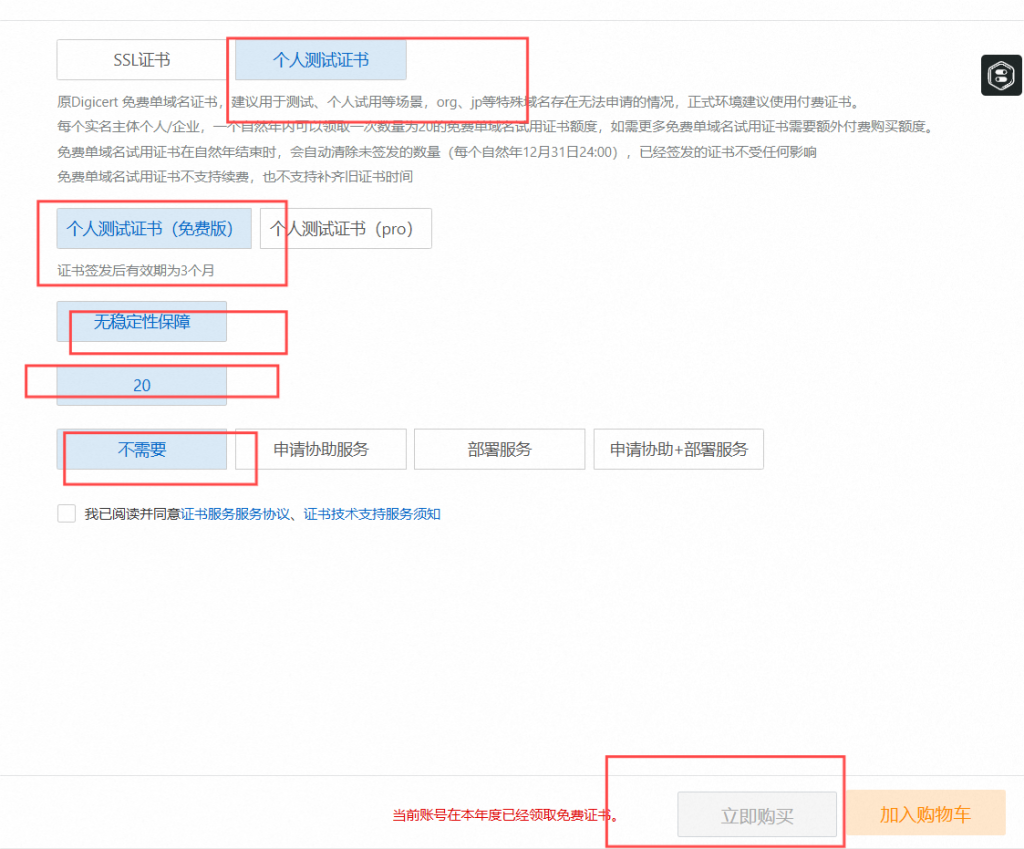Image resolution: width=1024 pixels, height=849 pixels.
Task: Select the 无稳定性保障 option
Action: pos(142,322)
